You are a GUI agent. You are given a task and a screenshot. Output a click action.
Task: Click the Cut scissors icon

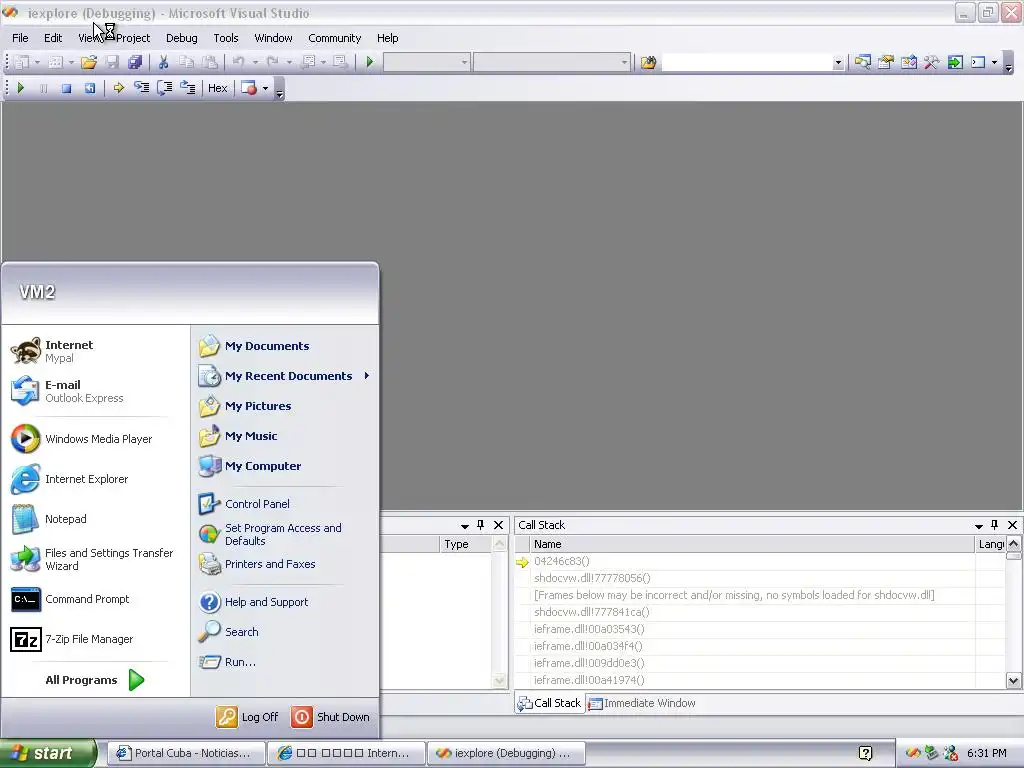163,62
